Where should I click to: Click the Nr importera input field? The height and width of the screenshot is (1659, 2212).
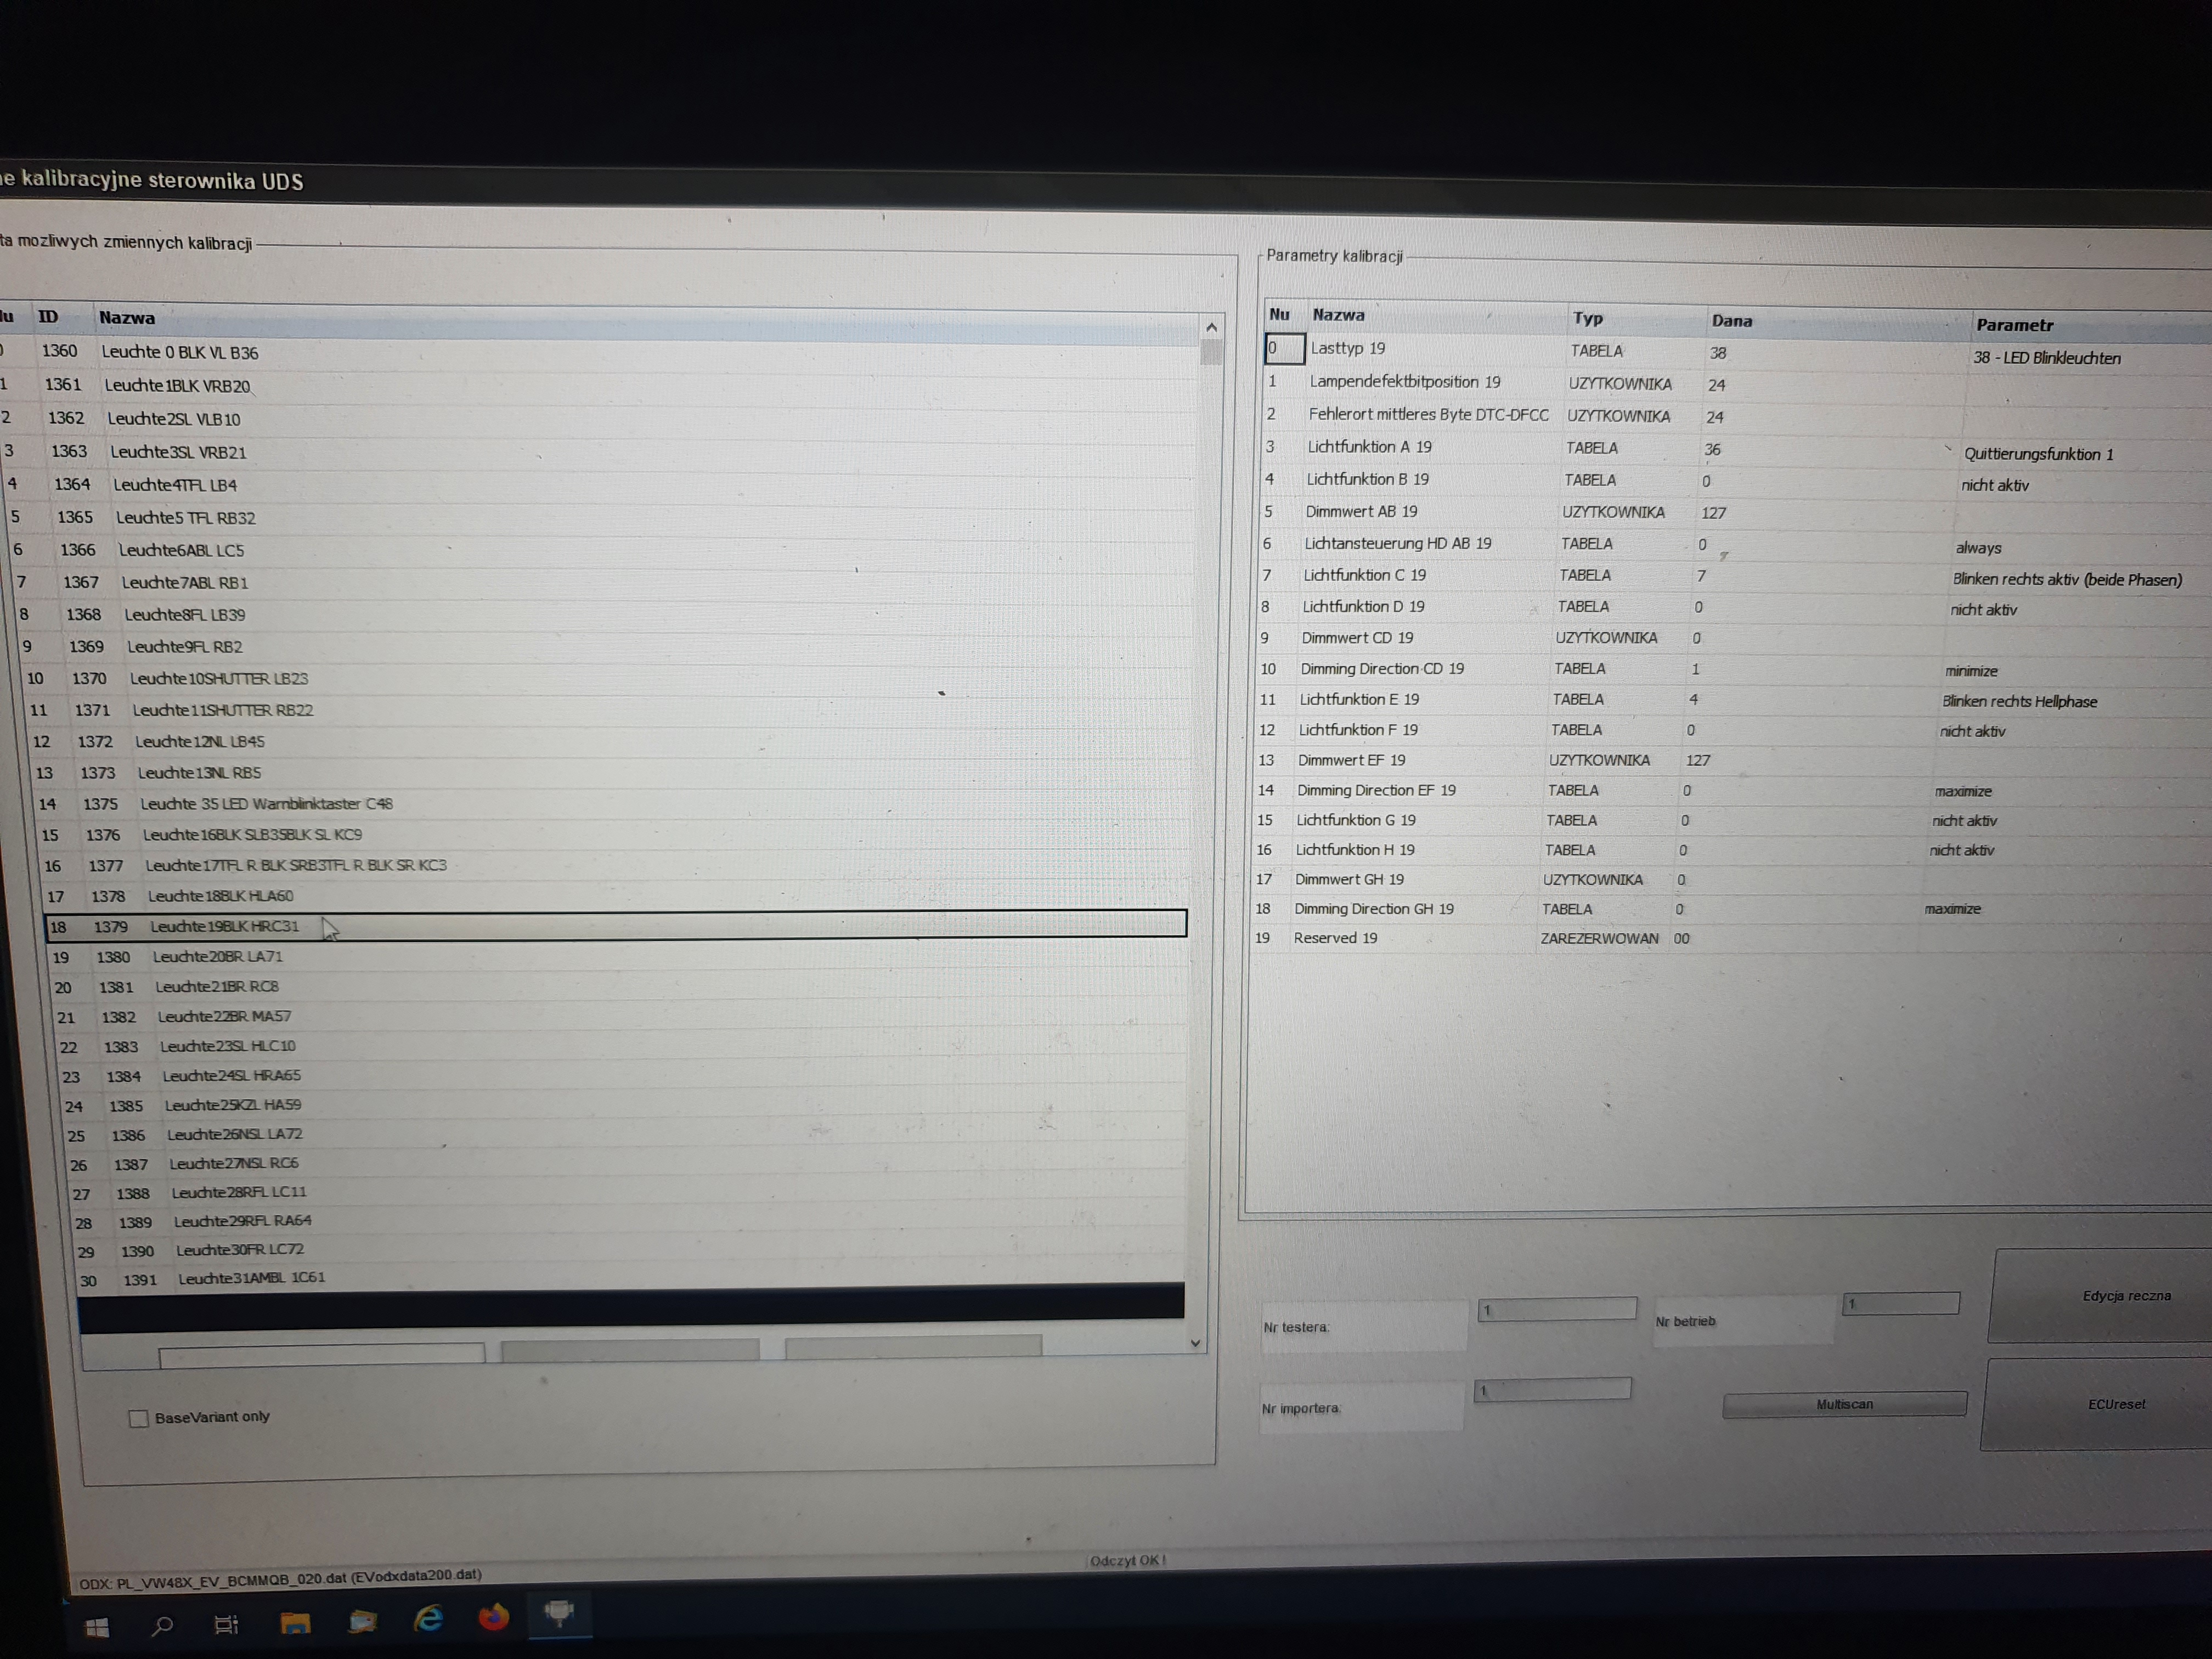(x=1552, y=1390)
